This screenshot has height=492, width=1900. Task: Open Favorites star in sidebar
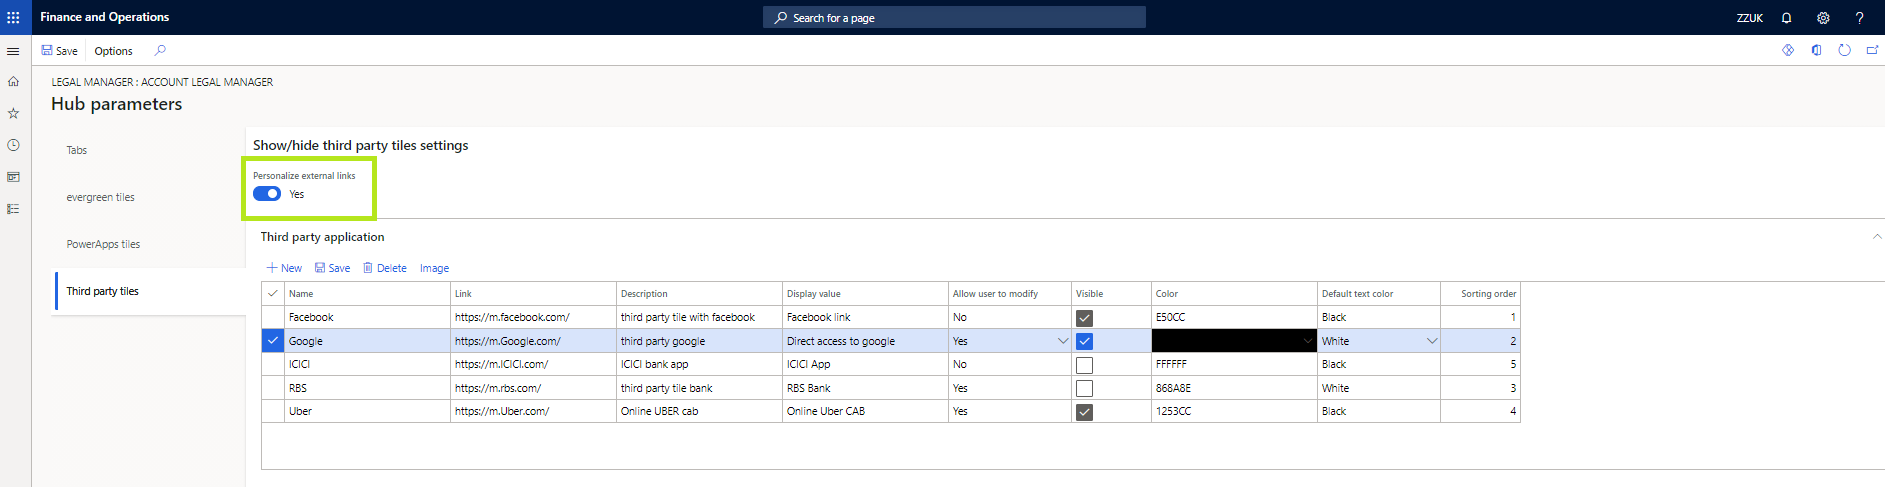click(13, 113)
